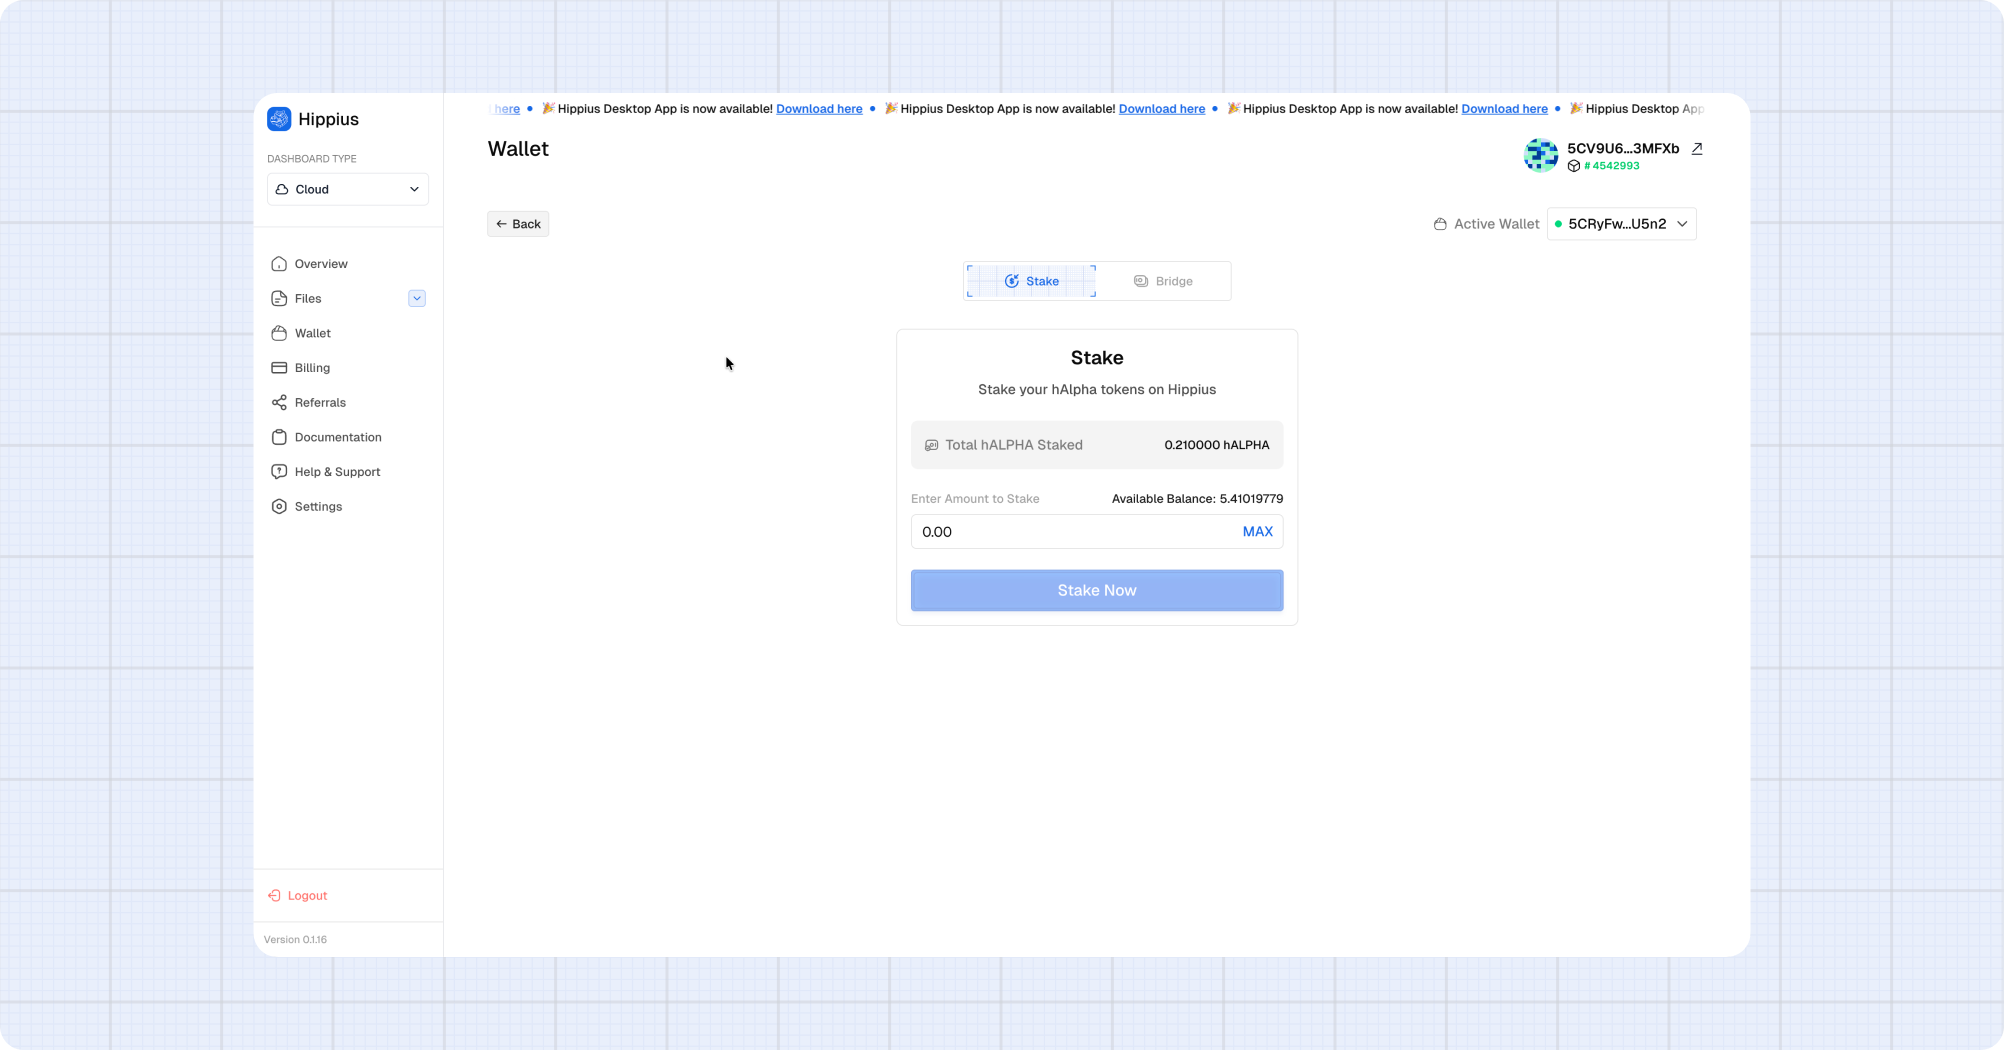Click the account identicon avatar

(x=1541, y=155)
